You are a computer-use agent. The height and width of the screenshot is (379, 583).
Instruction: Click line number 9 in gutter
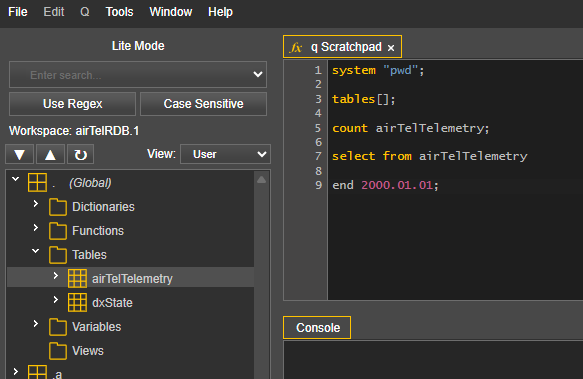click(x=318, y=185)
